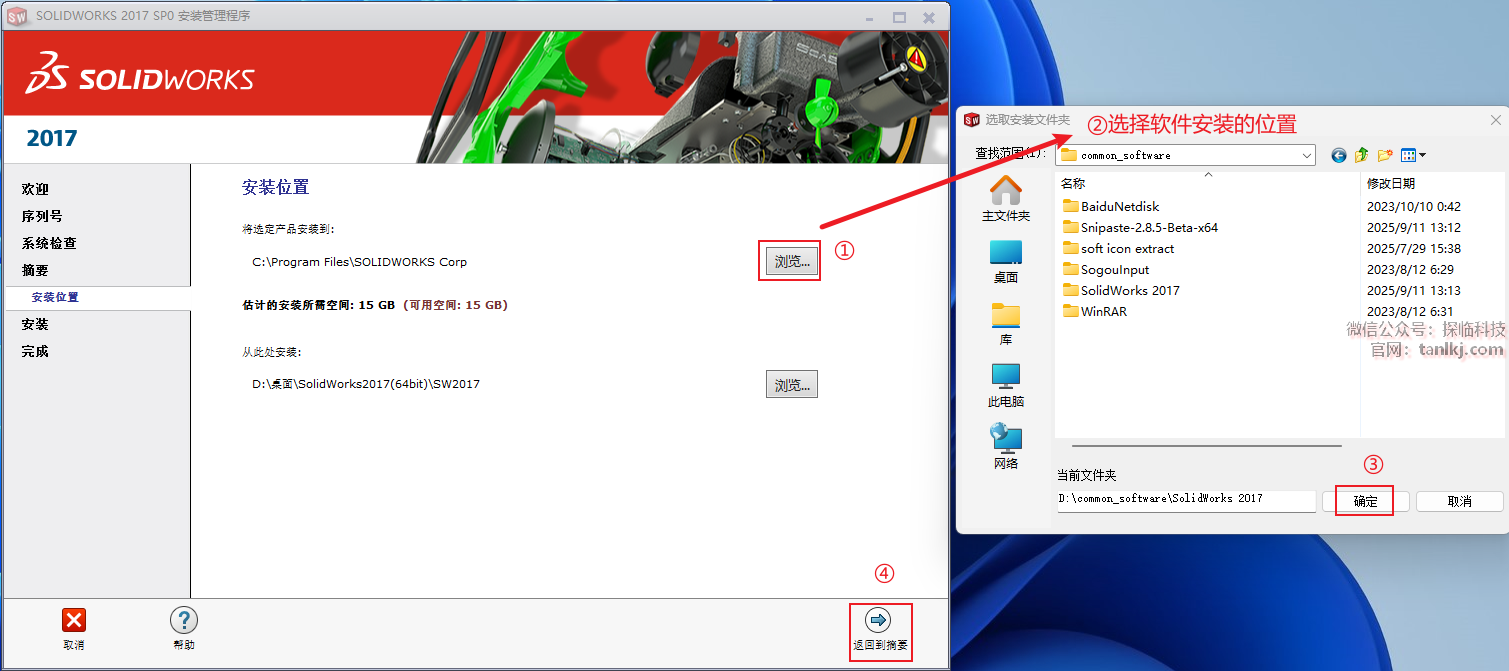Viewport: 1509px width, 671px height.
Task: Open the 安装 step in sidebar
Action: click(x=35, y=324)
